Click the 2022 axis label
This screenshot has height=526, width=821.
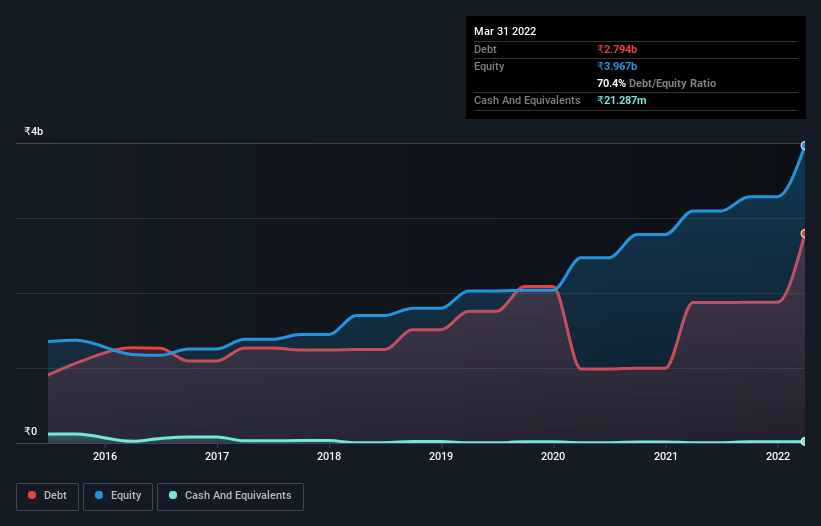click(x=778, y=456)
